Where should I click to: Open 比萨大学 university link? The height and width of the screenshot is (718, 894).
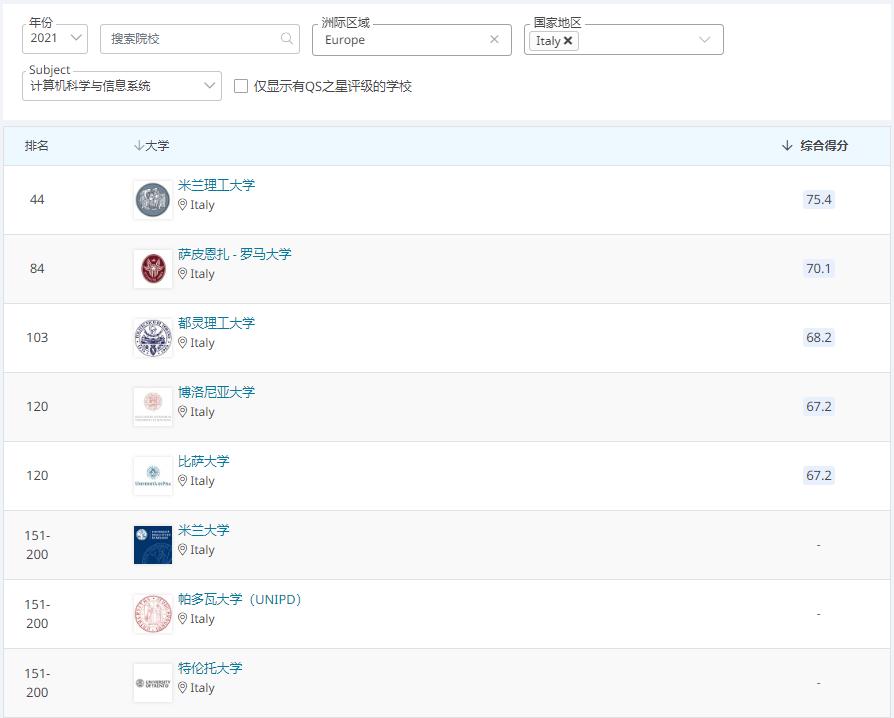(204, 461)
